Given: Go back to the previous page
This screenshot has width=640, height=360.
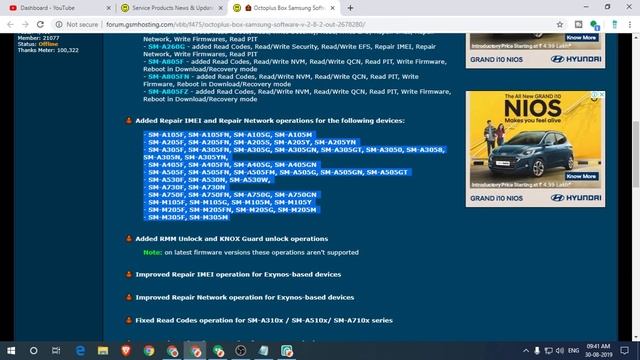Looking at the screenshot, I should (x=11, y=24).
